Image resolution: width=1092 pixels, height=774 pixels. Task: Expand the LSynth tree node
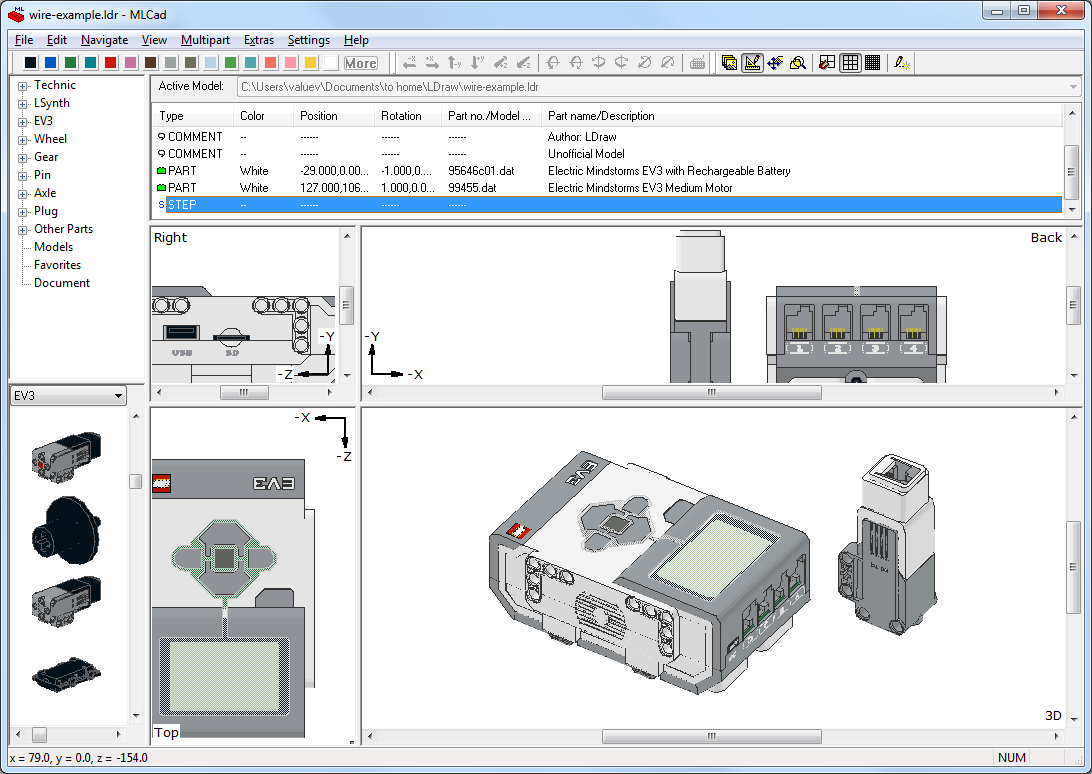[22, 104]
